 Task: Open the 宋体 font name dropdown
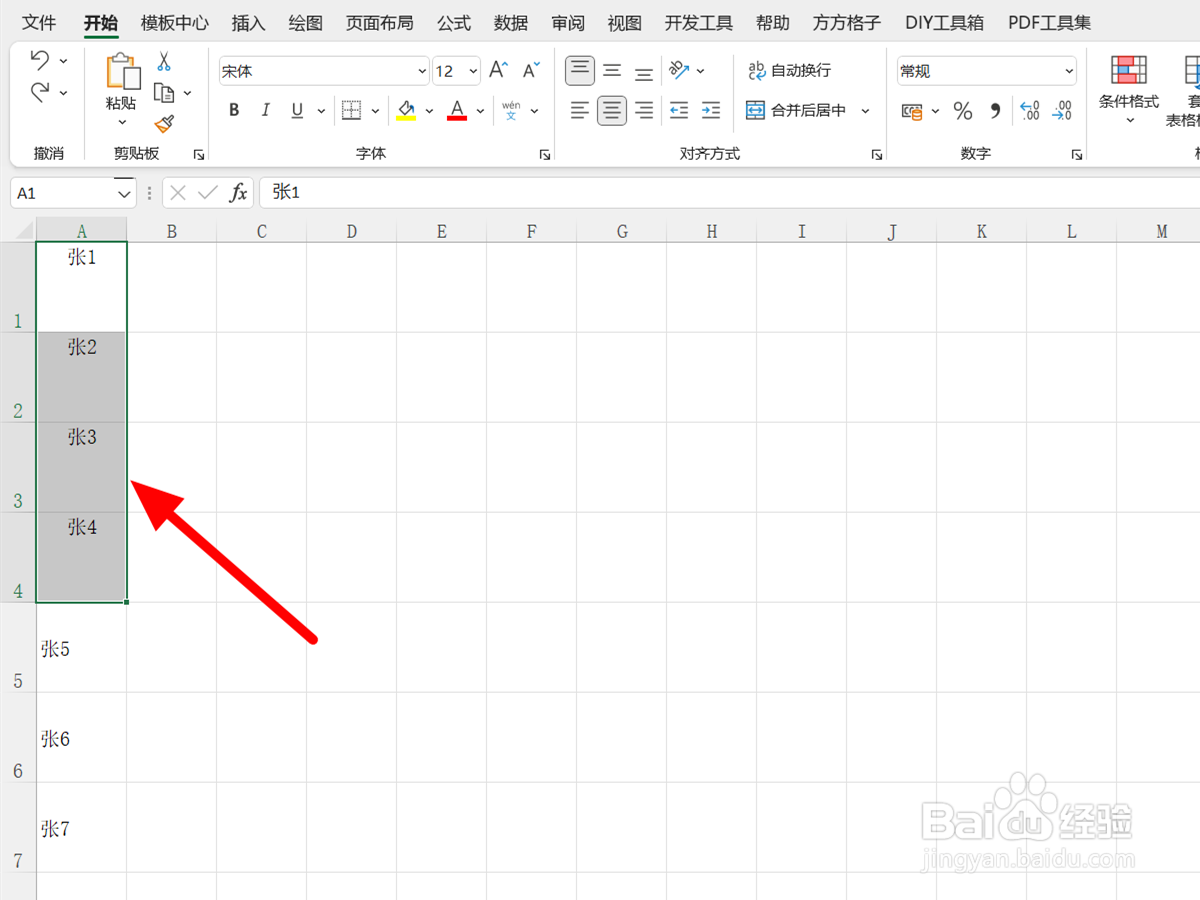[421, 71]
